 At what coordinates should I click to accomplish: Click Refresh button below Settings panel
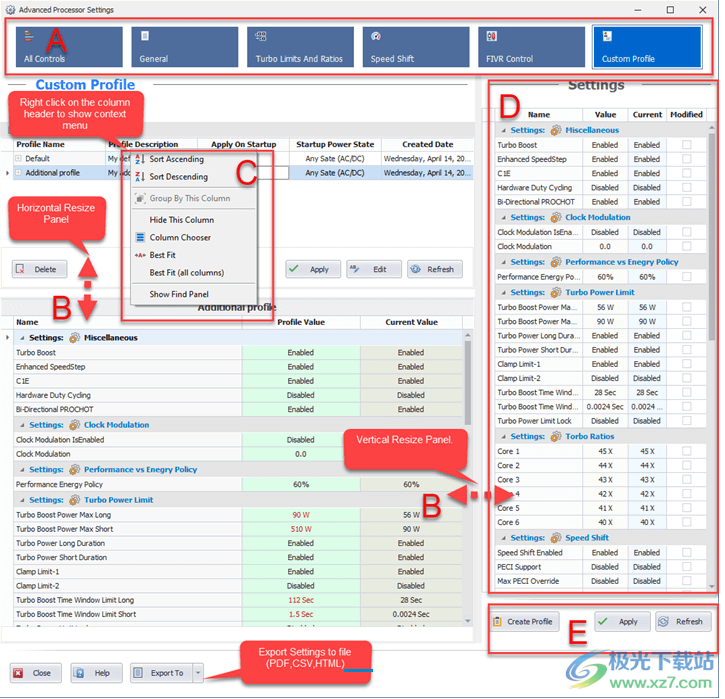(683, 622)
